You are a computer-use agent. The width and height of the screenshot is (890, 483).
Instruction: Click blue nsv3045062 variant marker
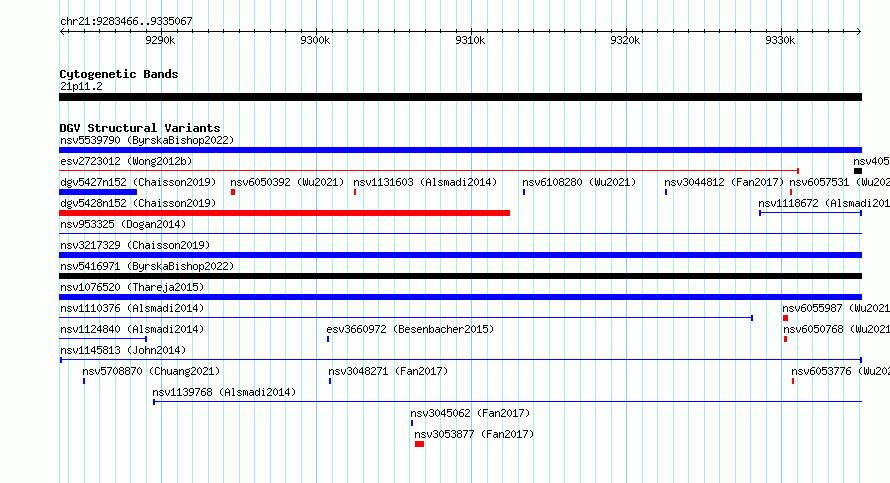click(x=412, y=423)
